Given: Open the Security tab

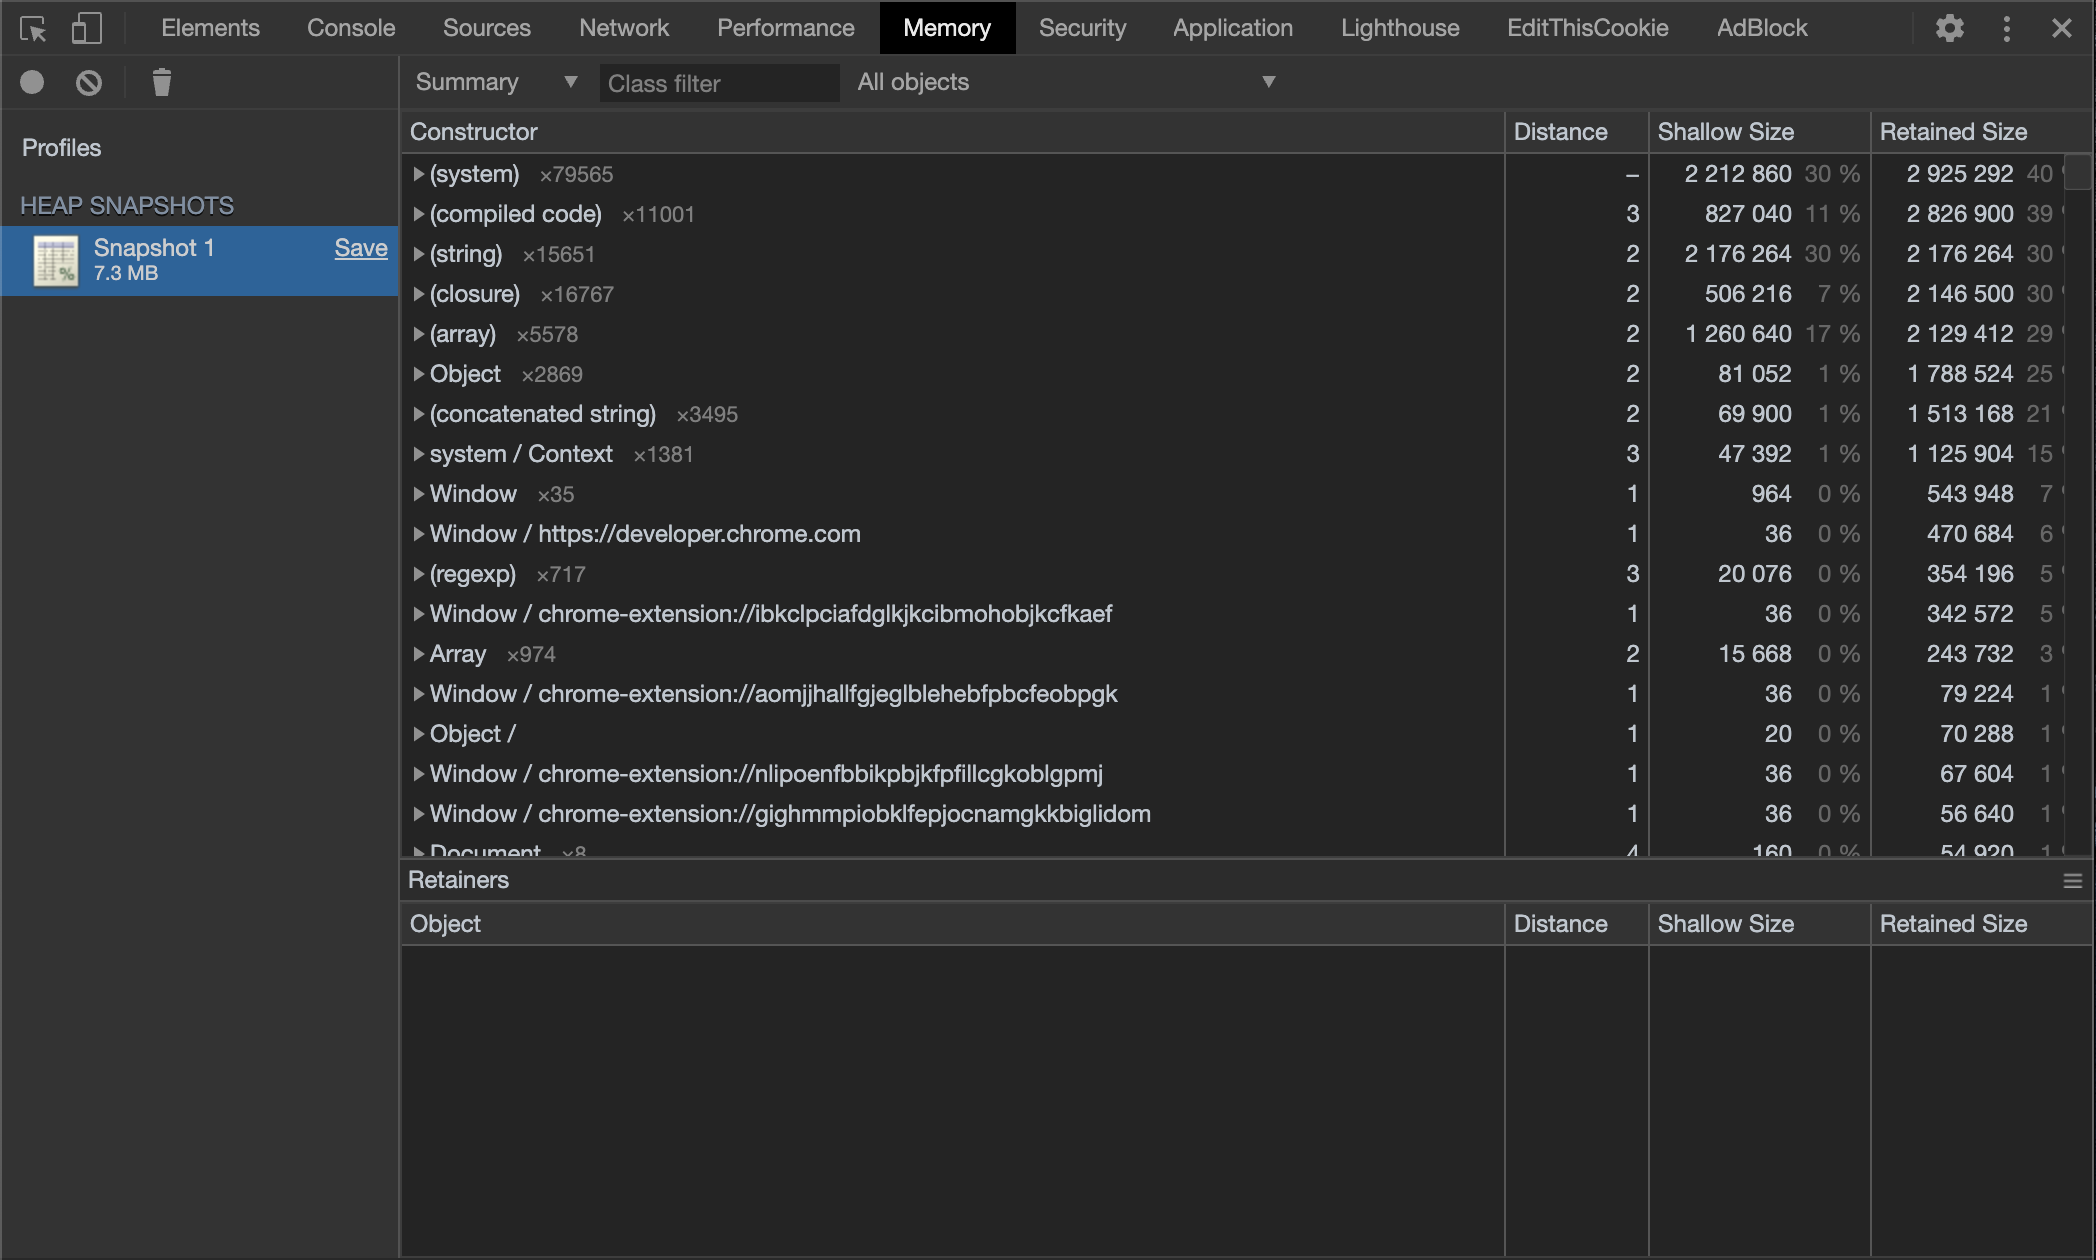Looking at the screenshot, I should (x=1082, y=28).
